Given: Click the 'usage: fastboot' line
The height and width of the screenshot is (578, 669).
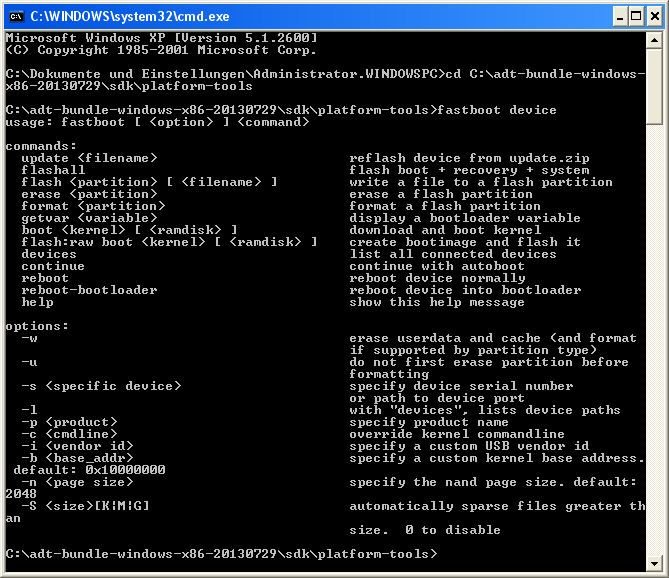Looking at the screenshot, I should (157, 122).
